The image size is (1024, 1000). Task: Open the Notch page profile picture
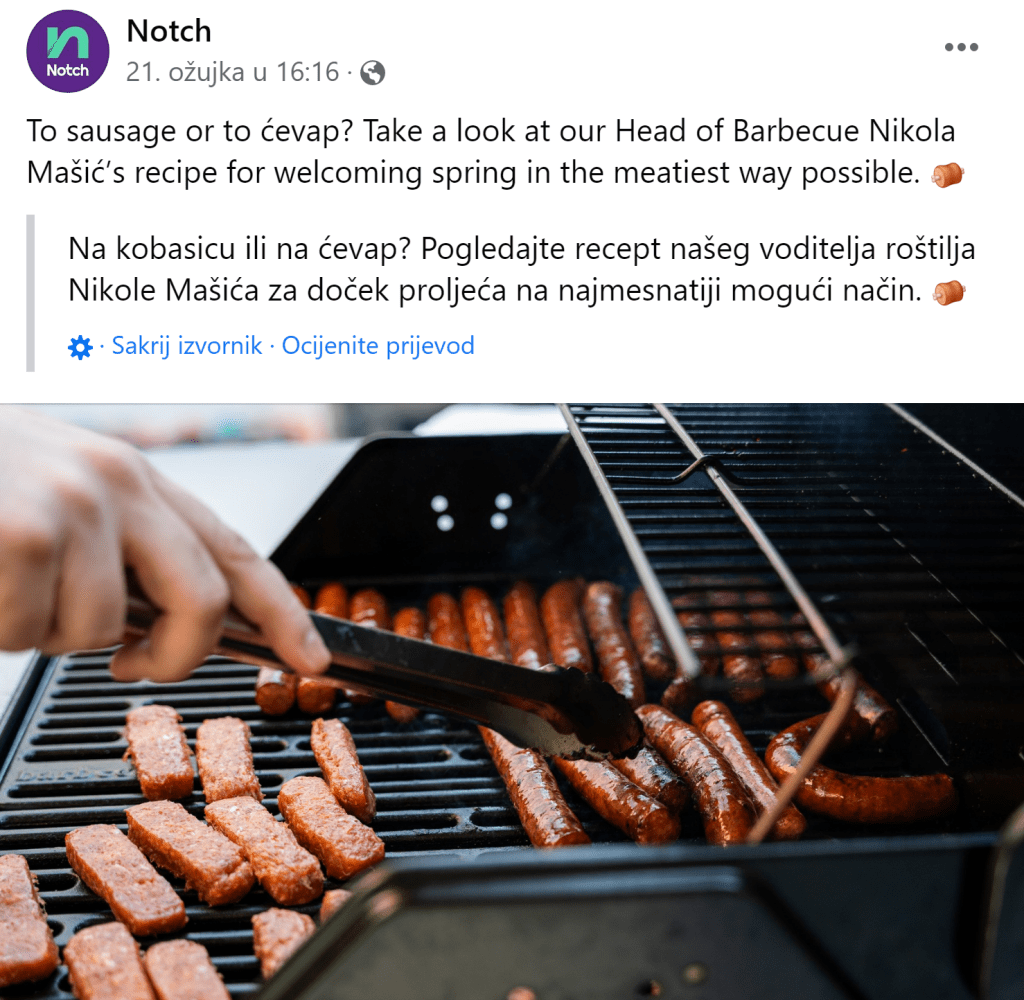point(67,51)
